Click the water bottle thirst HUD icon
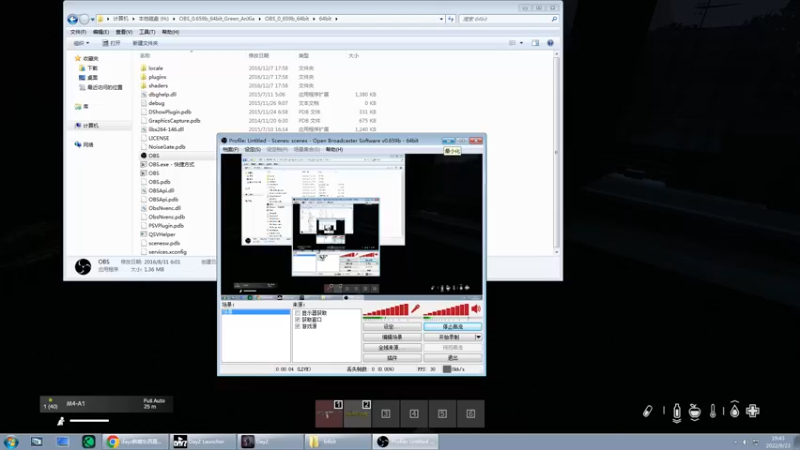Screen dimensions: 800x450 (677, 412)
